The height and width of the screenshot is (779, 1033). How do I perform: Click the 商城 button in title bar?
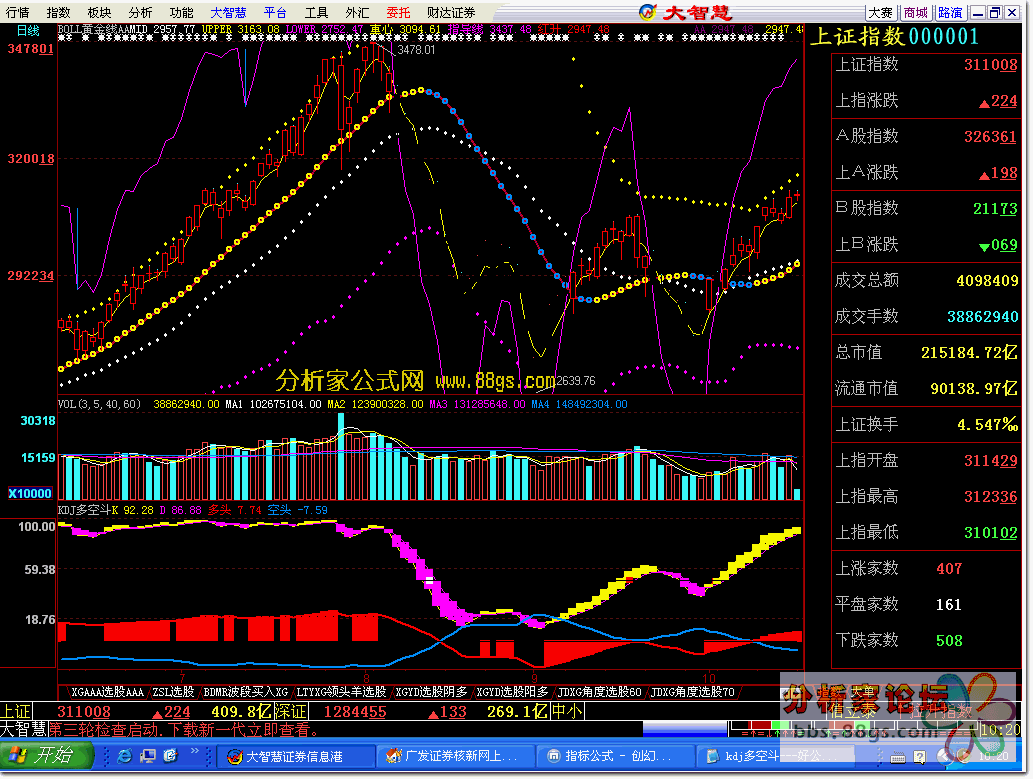[916, 13]
